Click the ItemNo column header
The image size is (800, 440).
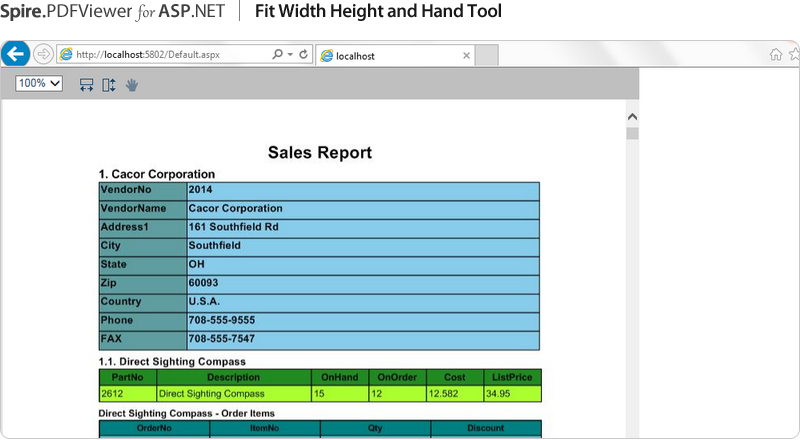265,428
